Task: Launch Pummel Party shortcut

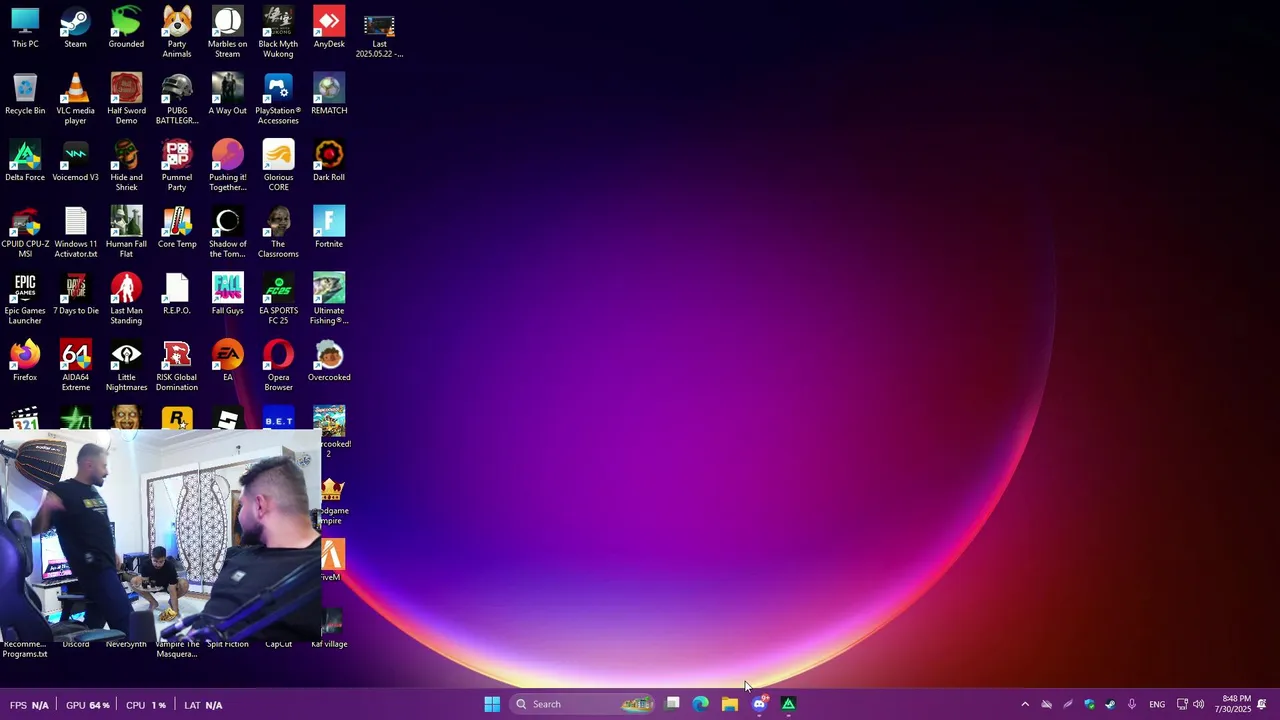Action: point(177,166)
